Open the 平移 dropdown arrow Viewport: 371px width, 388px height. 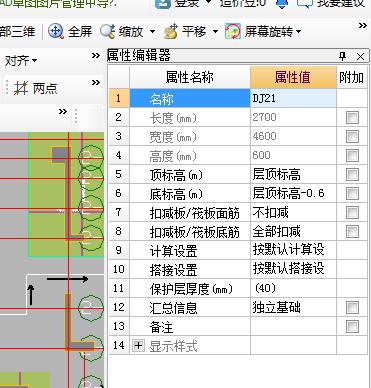coord(215,32)
